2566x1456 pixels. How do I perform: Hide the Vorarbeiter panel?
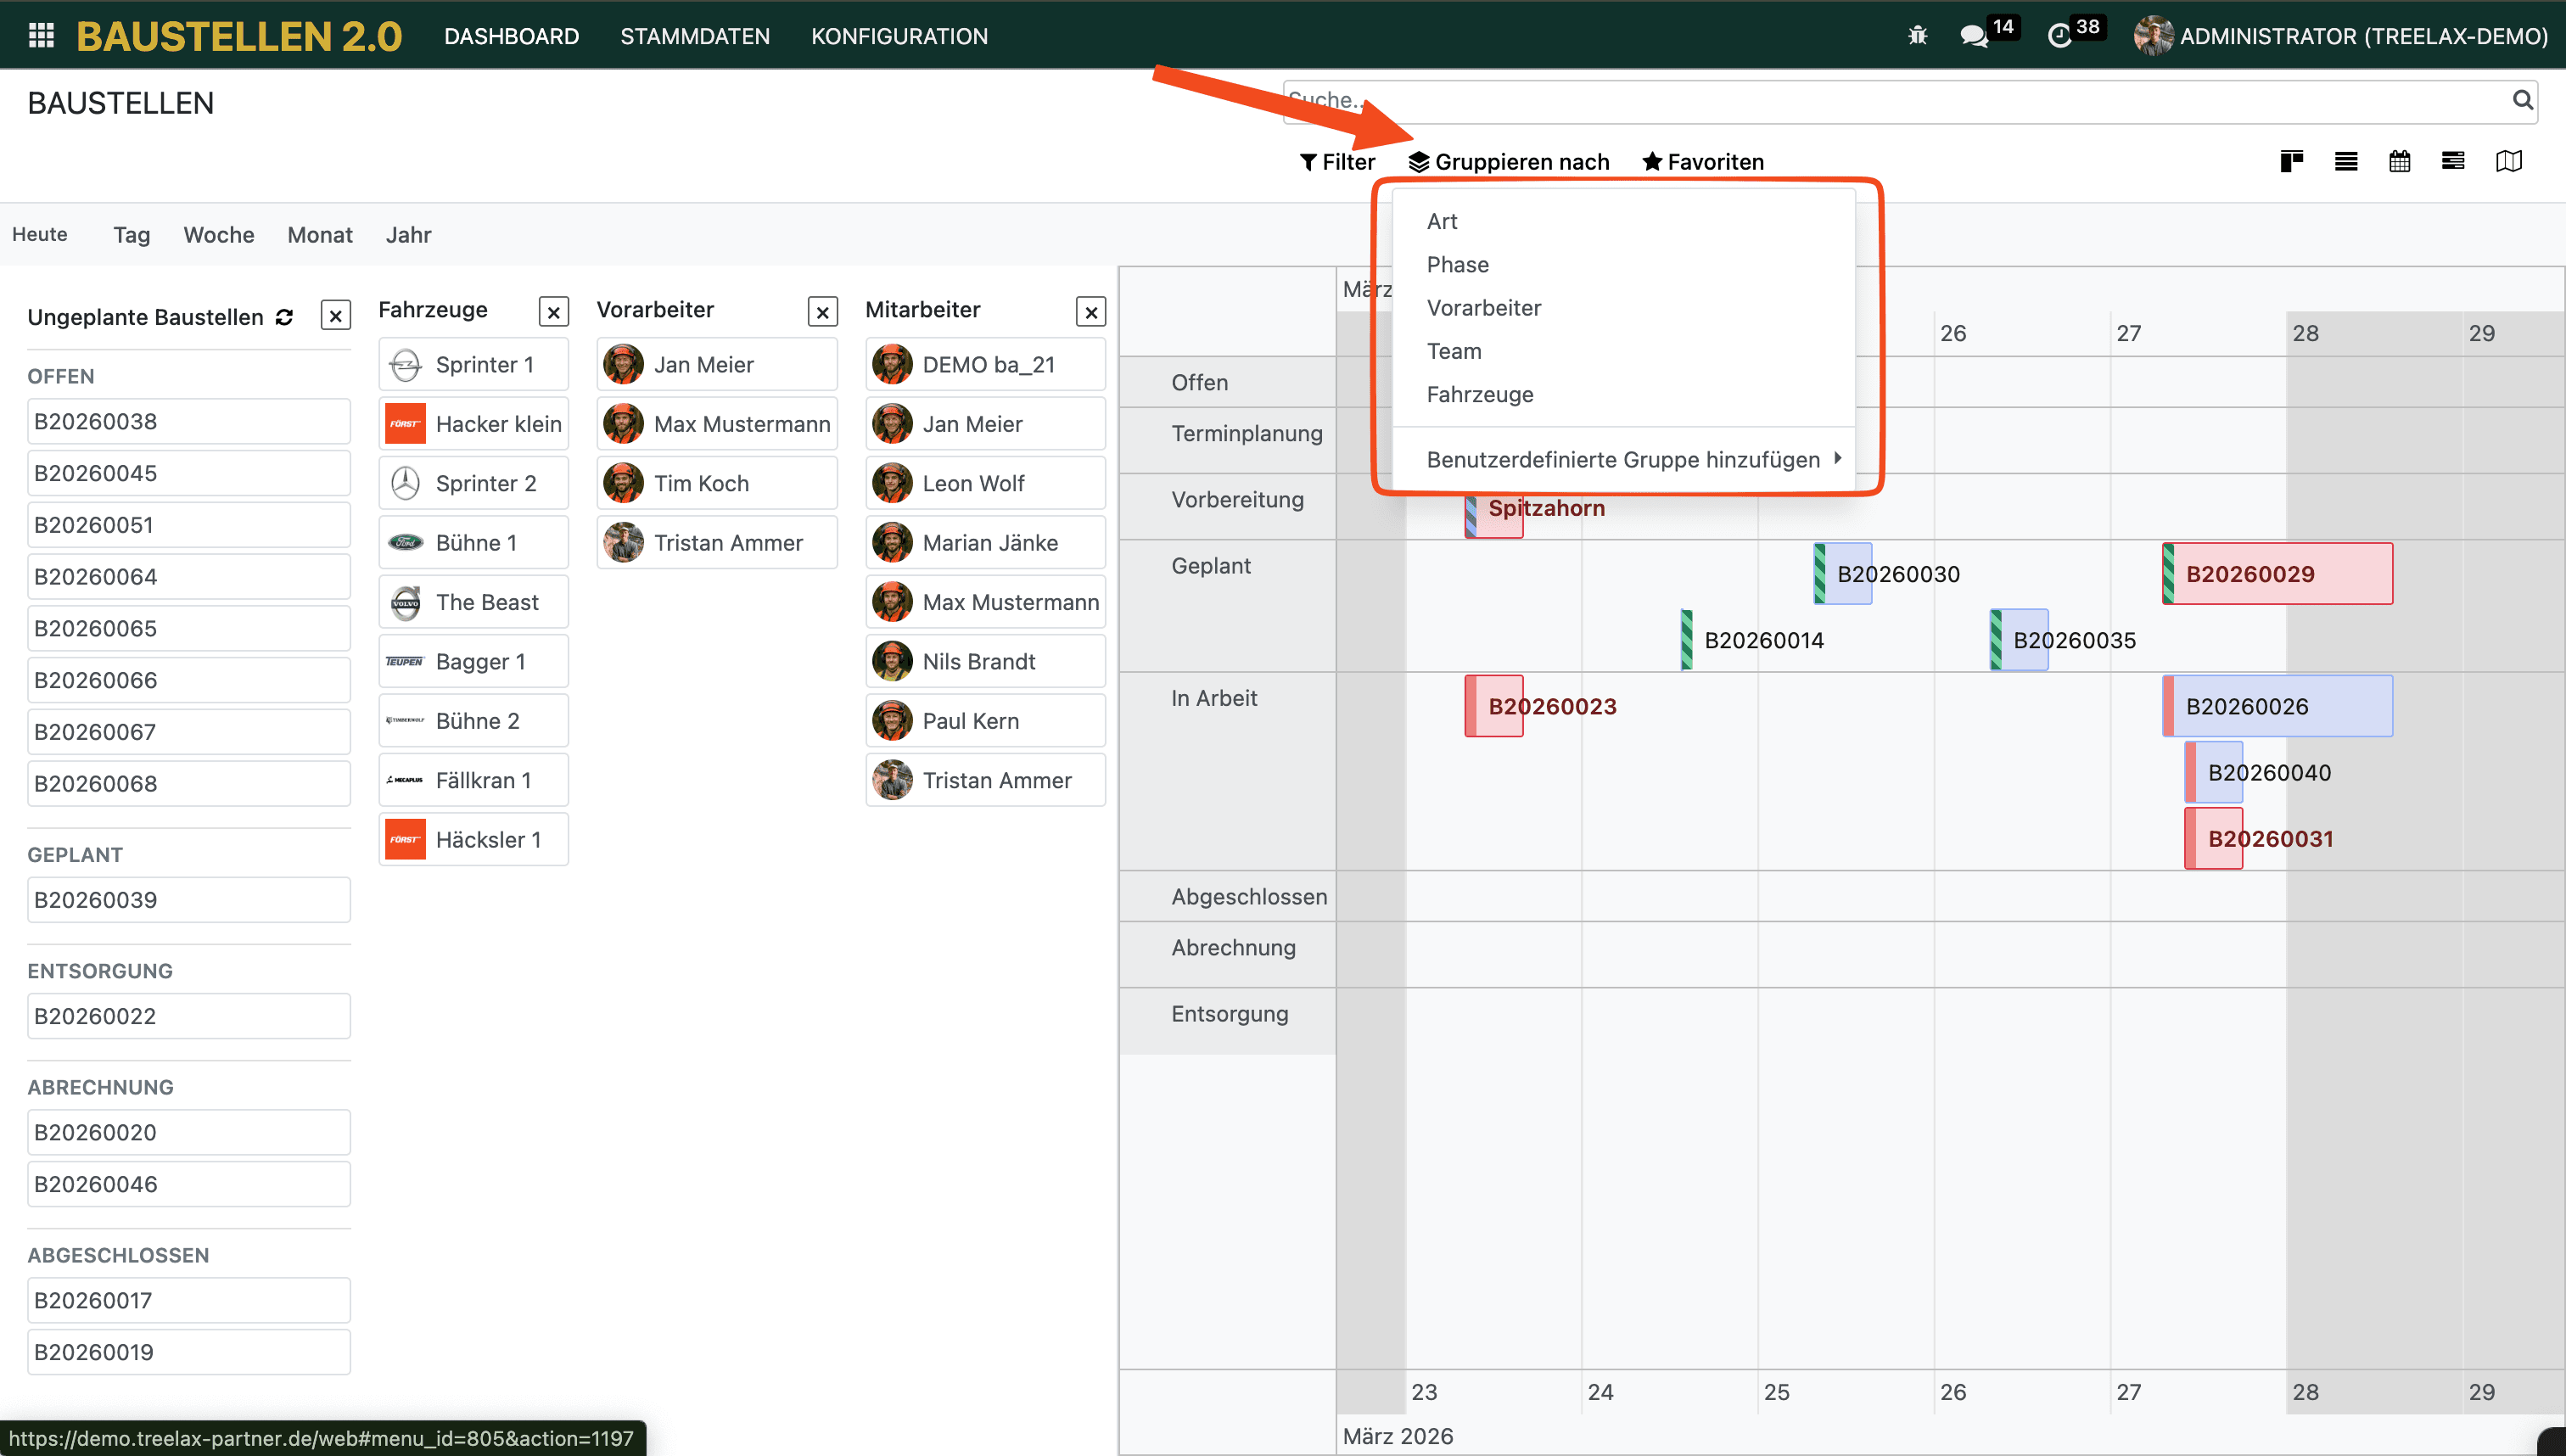(822, 312)
